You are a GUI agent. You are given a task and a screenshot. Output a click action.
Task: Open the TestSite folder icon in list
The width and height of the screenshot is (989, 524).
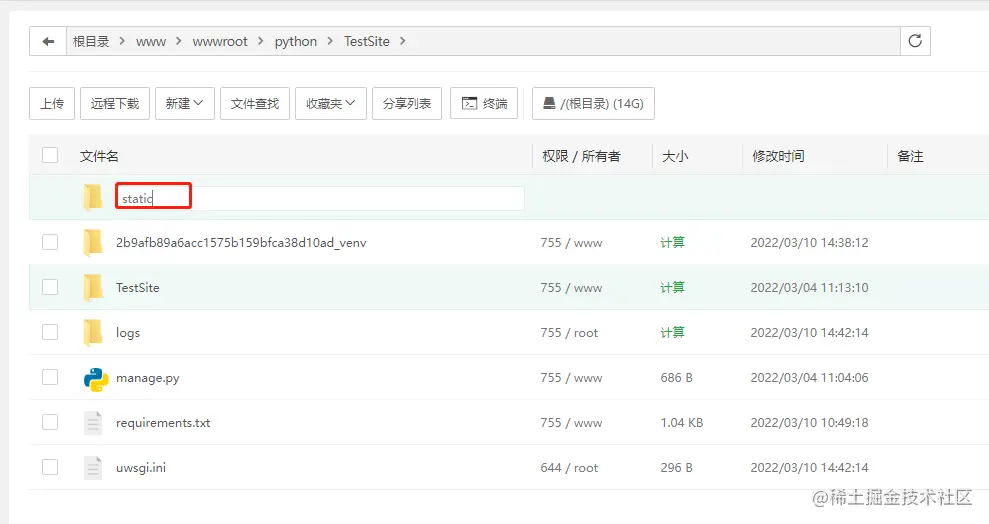[x=93, y=287]
